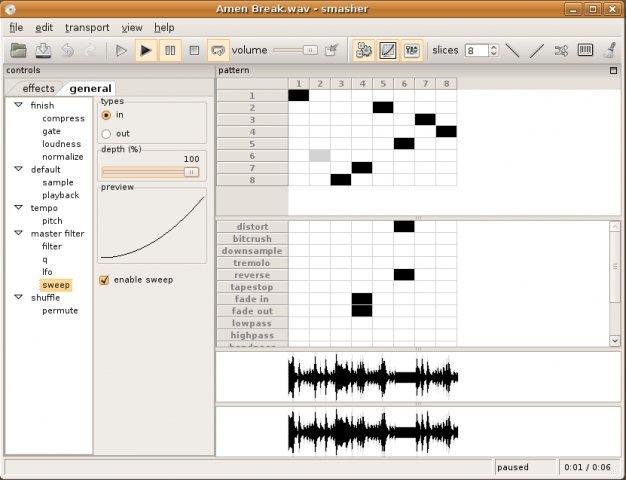This screenshot has width=626, height=480.
Task: Open the edit menu
Action: (x=44, y=28)
